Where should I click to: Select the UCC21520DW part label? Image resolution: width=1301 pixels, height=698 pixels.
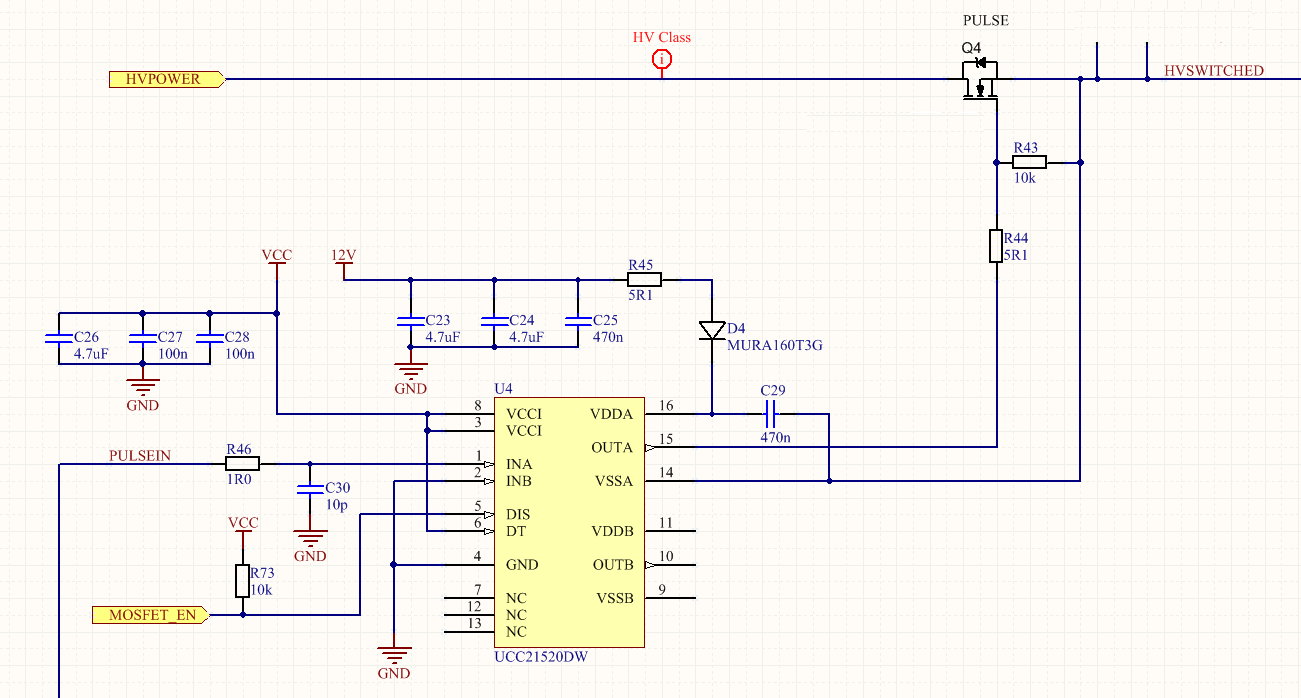(540, 656)
